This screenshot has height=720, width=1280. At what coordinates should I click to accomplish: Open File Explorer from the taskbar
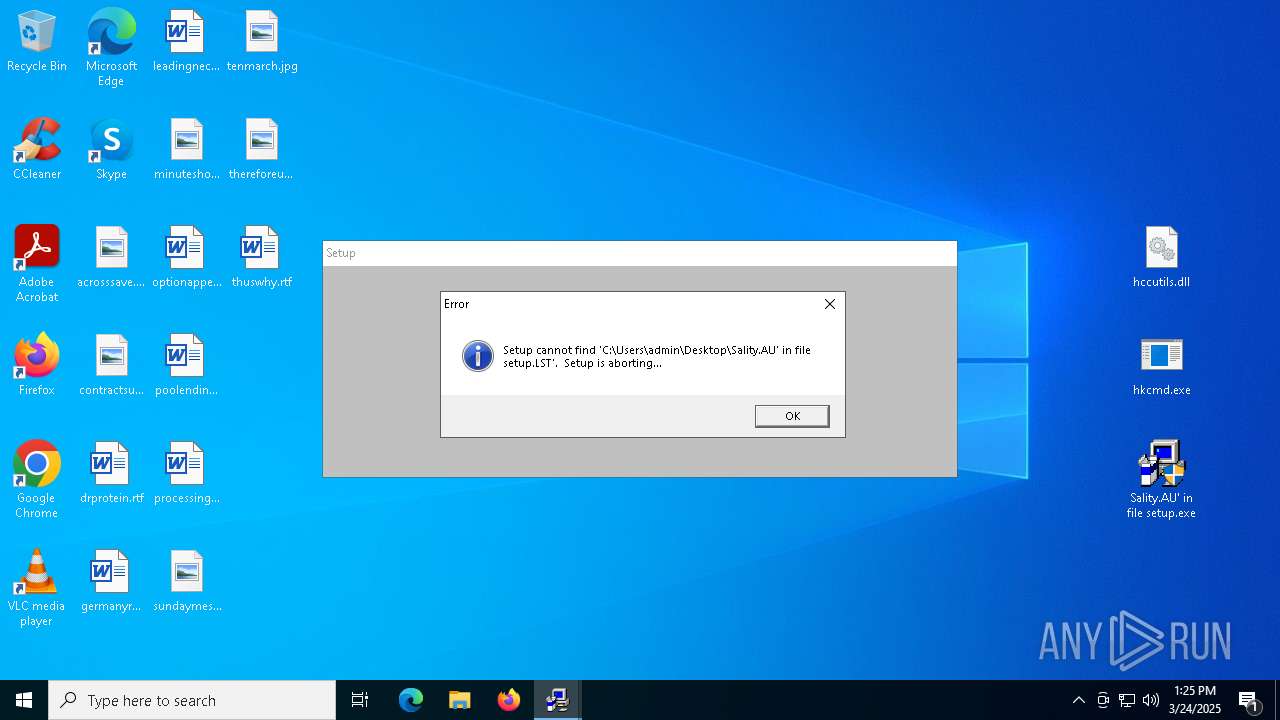click(x=460, y=700)
